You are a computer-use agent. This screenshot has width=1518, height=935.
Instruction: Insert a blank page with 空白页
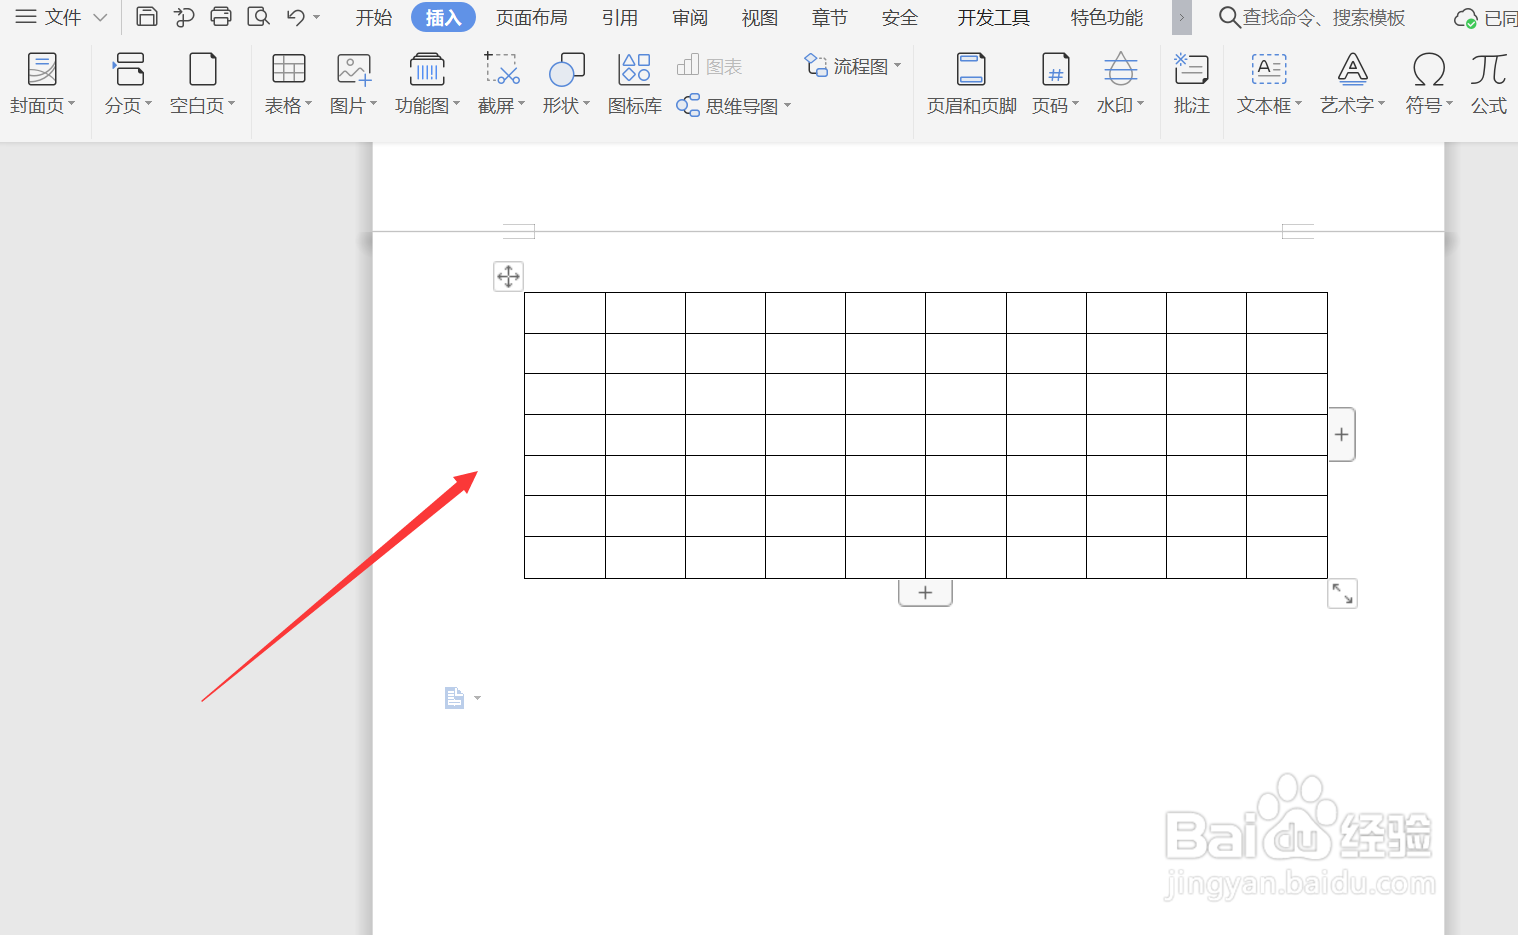(x=203, y=84)
